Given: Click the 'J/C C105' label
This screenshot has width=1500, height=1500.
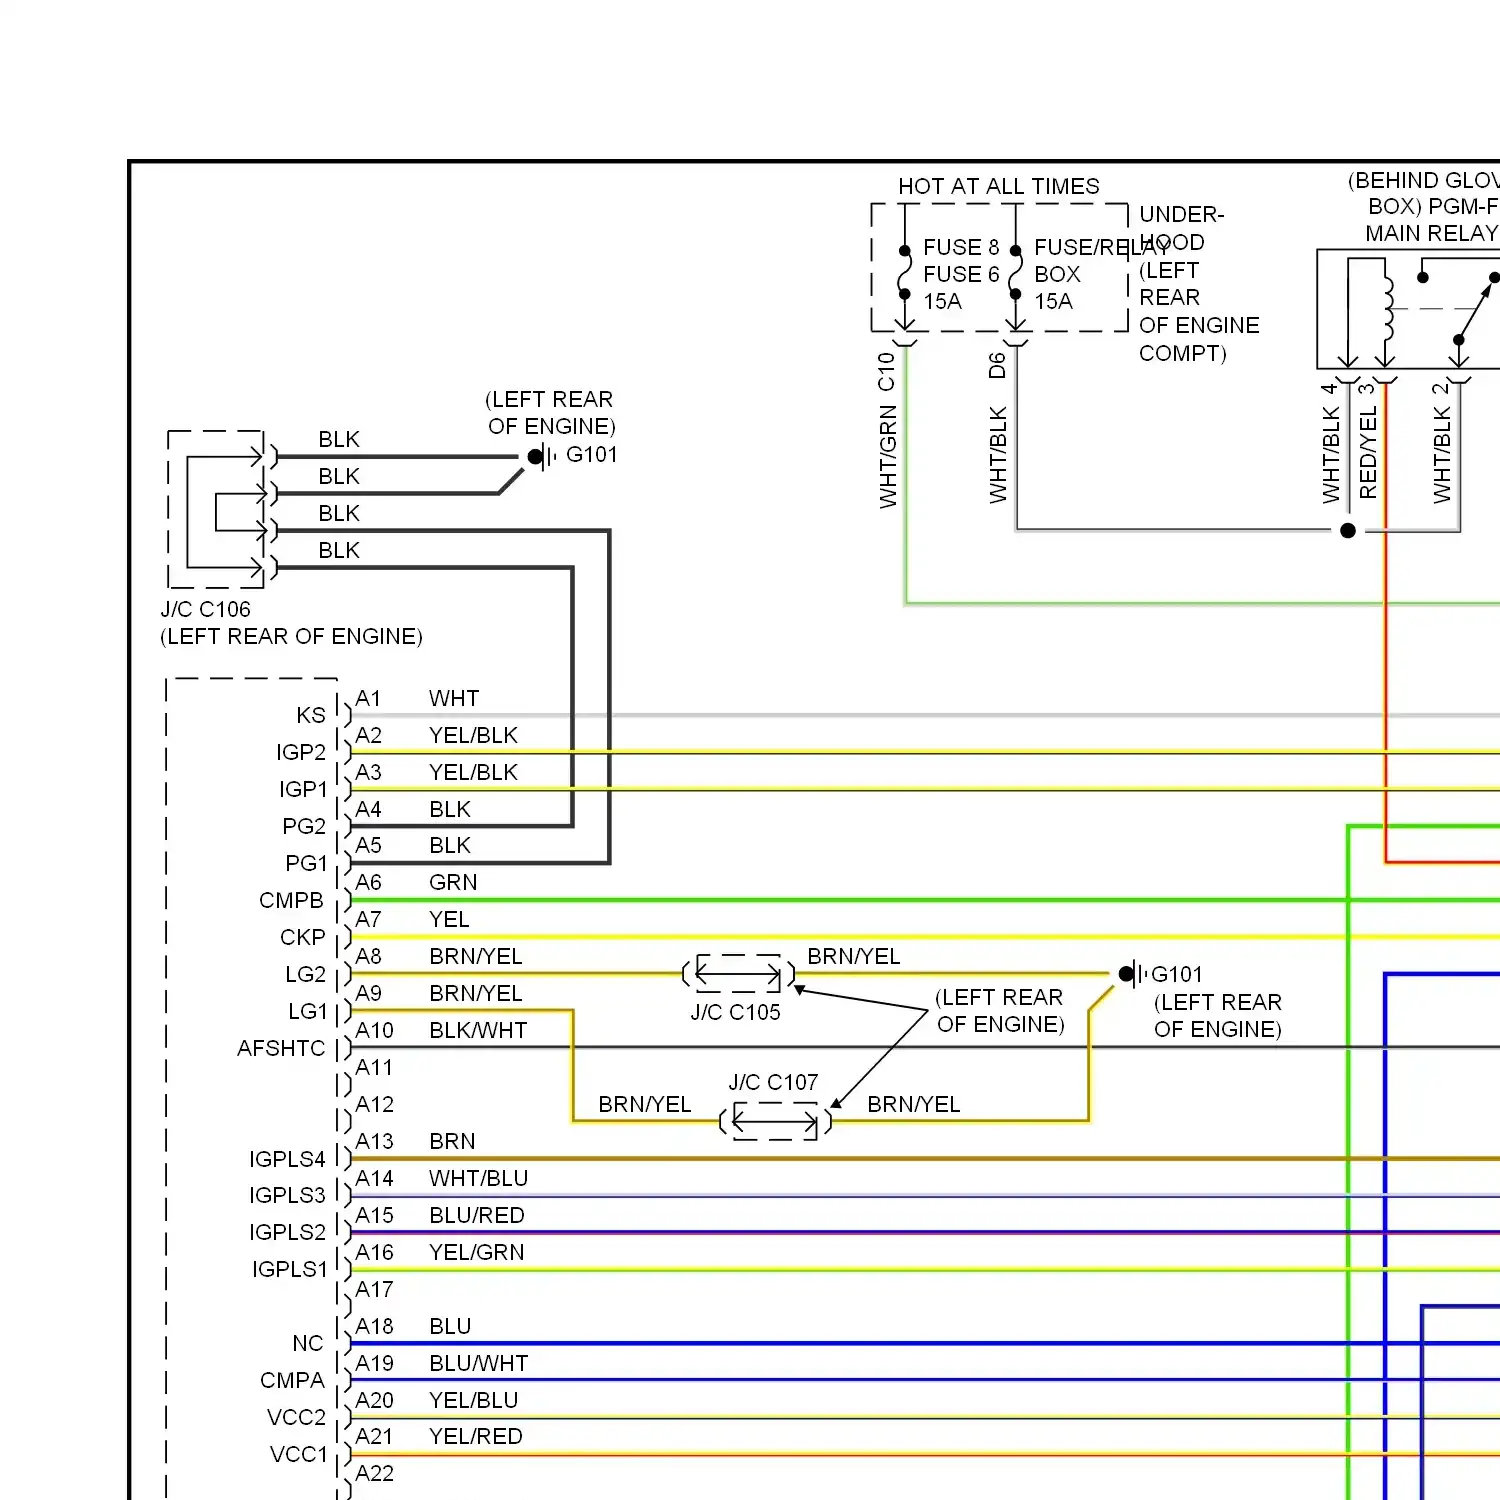Looking at the screenshot, I should tap(735, 1013).
